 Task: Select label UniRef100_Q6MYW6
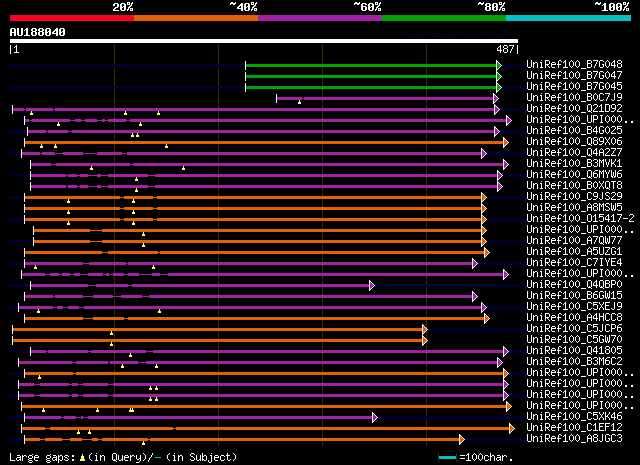tap(574, 174)
